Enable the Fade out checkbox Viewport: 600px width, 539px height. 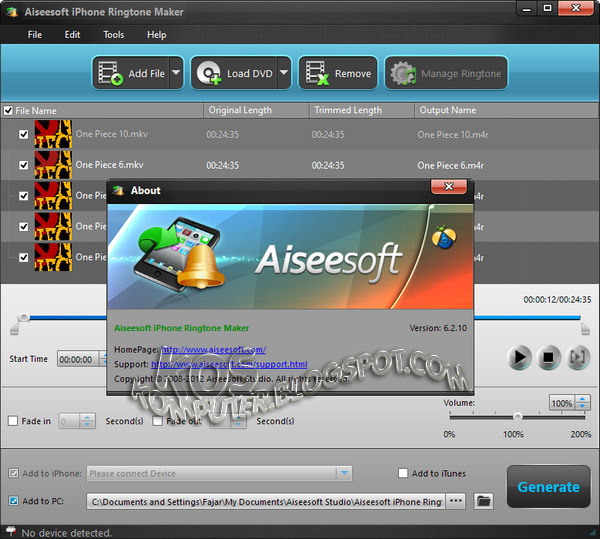[x=157, y=421]
